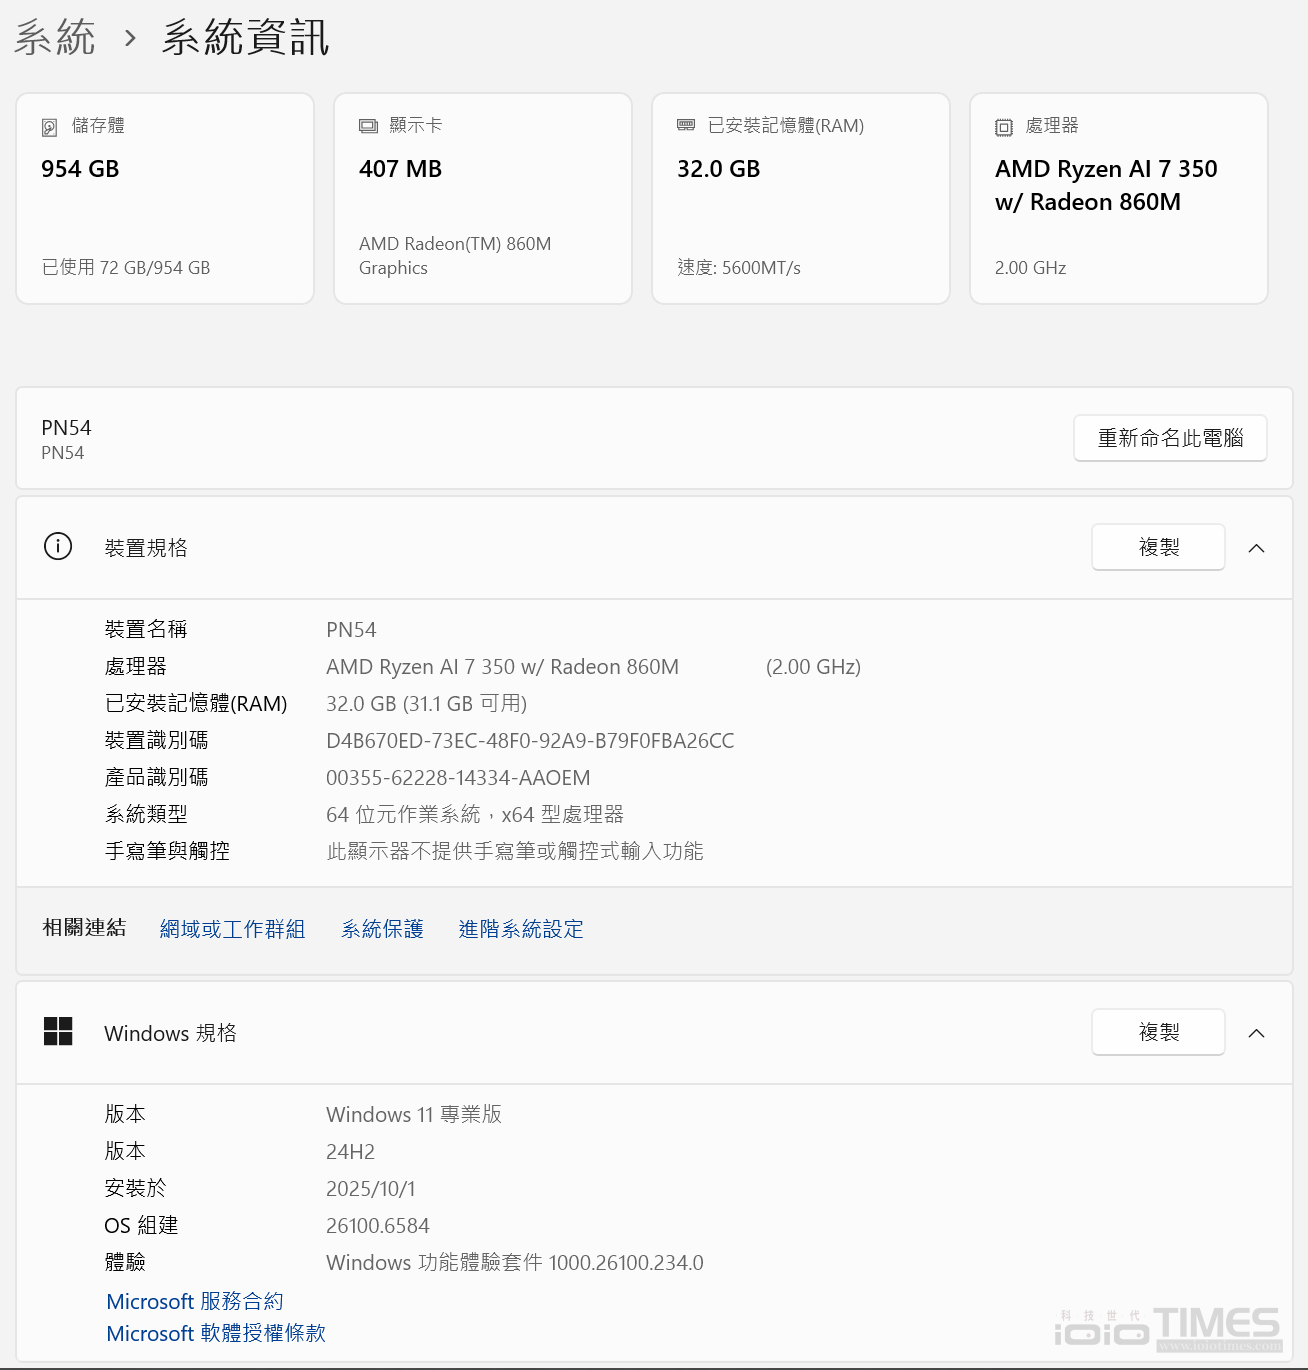Open the 系統保護 link
This screenshot has width=1308, height=1370.
point(382,929)
